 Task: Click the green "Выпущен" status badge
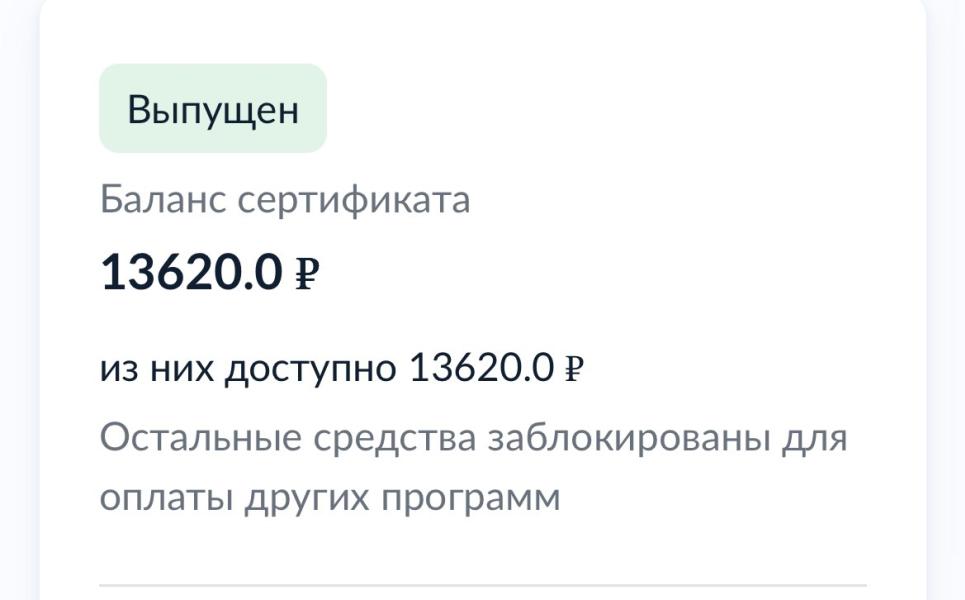pyautogui.click(x=212, y=109)
